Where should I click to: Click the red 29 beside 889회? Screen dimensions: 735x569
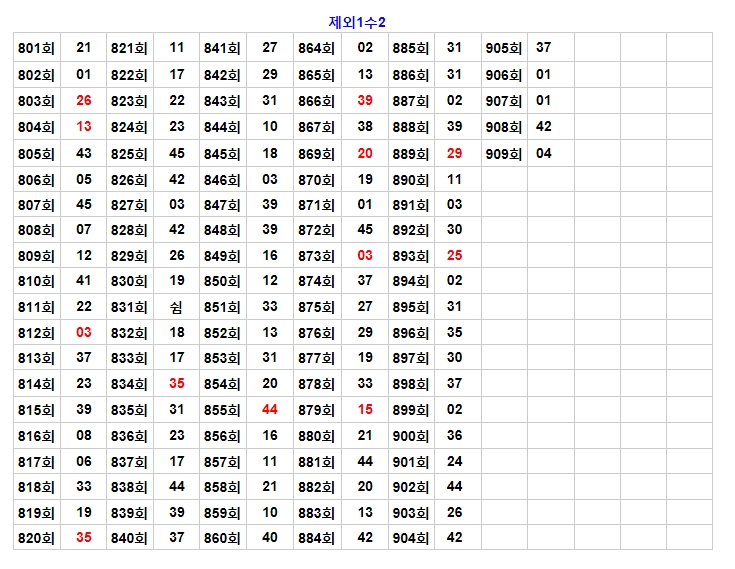pyautogui.click(x=455, y=154)
